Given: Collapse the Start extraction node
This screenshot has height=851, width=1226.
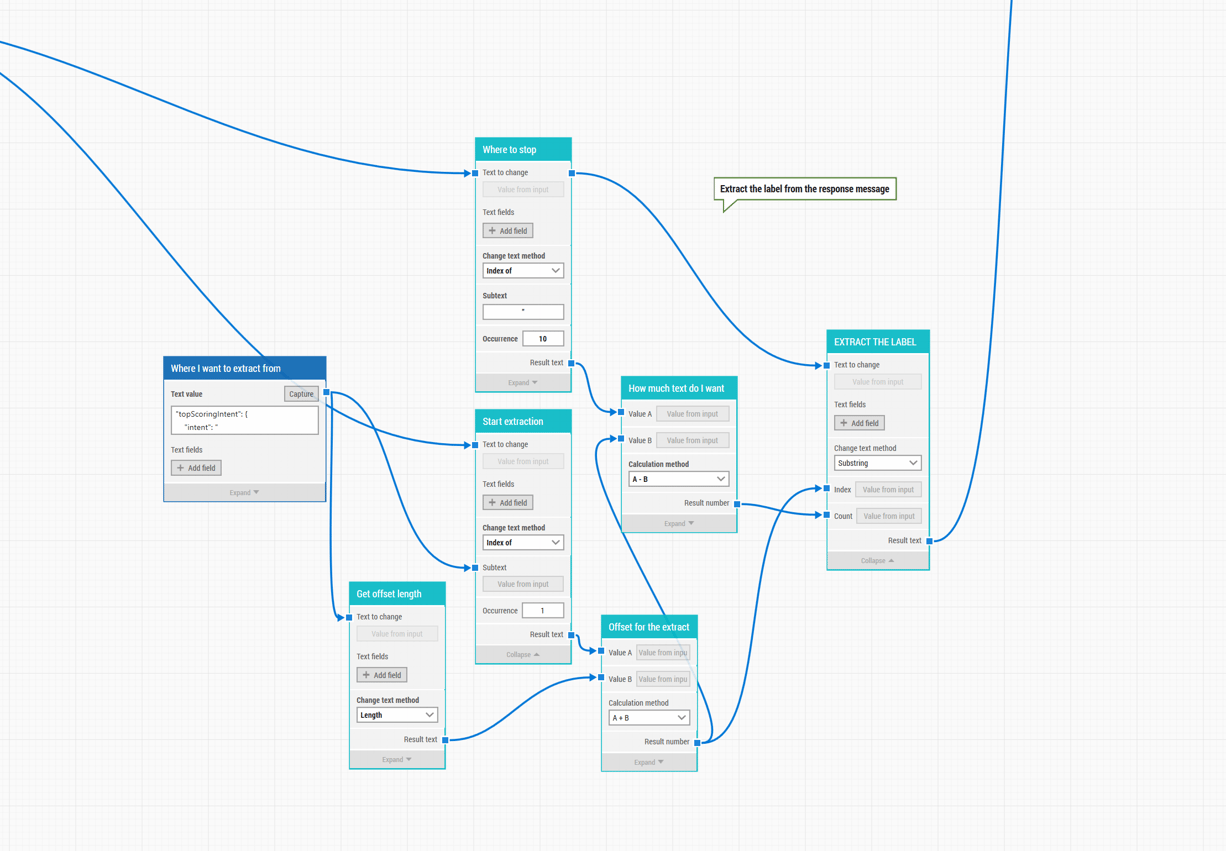Looking at the screenshot, I should [x=522, y=654].
